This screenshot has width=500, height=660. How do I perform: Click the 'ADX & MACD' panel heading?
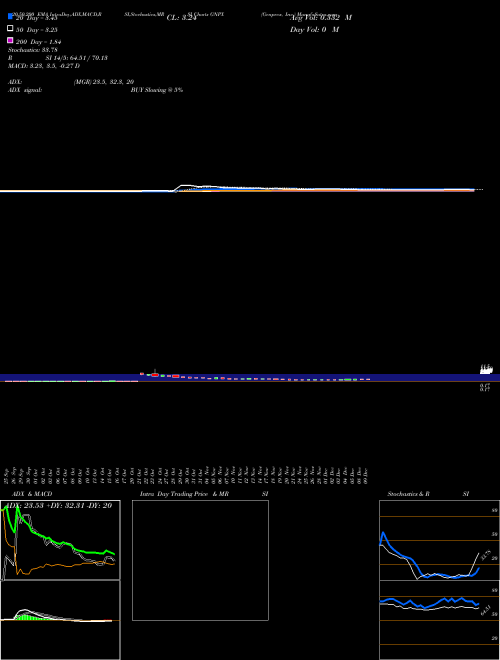[x=32, y=494]
